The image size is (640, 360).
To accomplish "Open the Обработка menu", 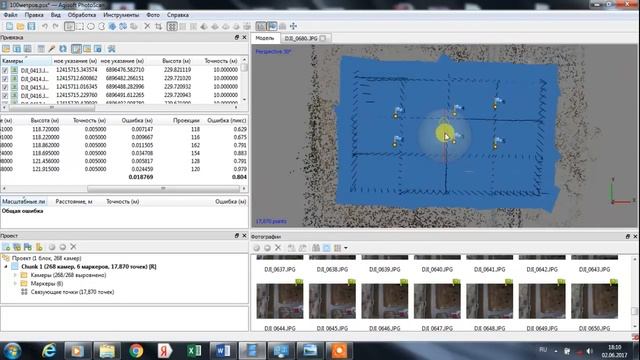I will 82,15.
